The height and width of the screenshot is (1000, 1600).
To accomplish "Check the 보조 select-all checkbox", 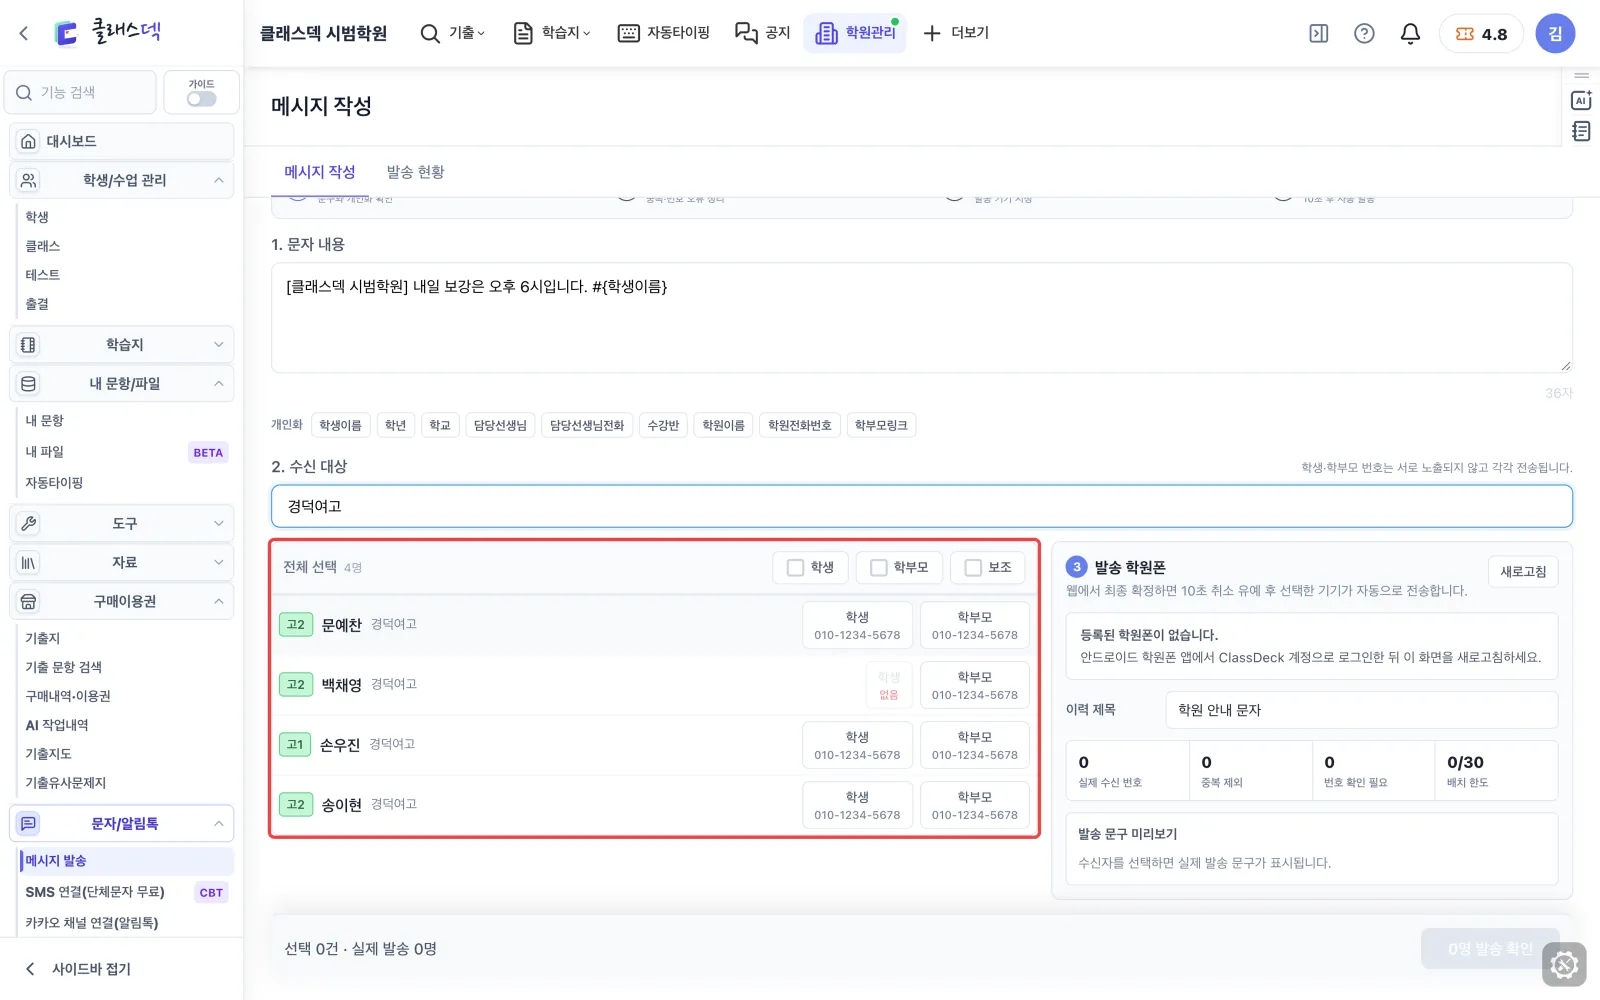I will pos(973,567).
